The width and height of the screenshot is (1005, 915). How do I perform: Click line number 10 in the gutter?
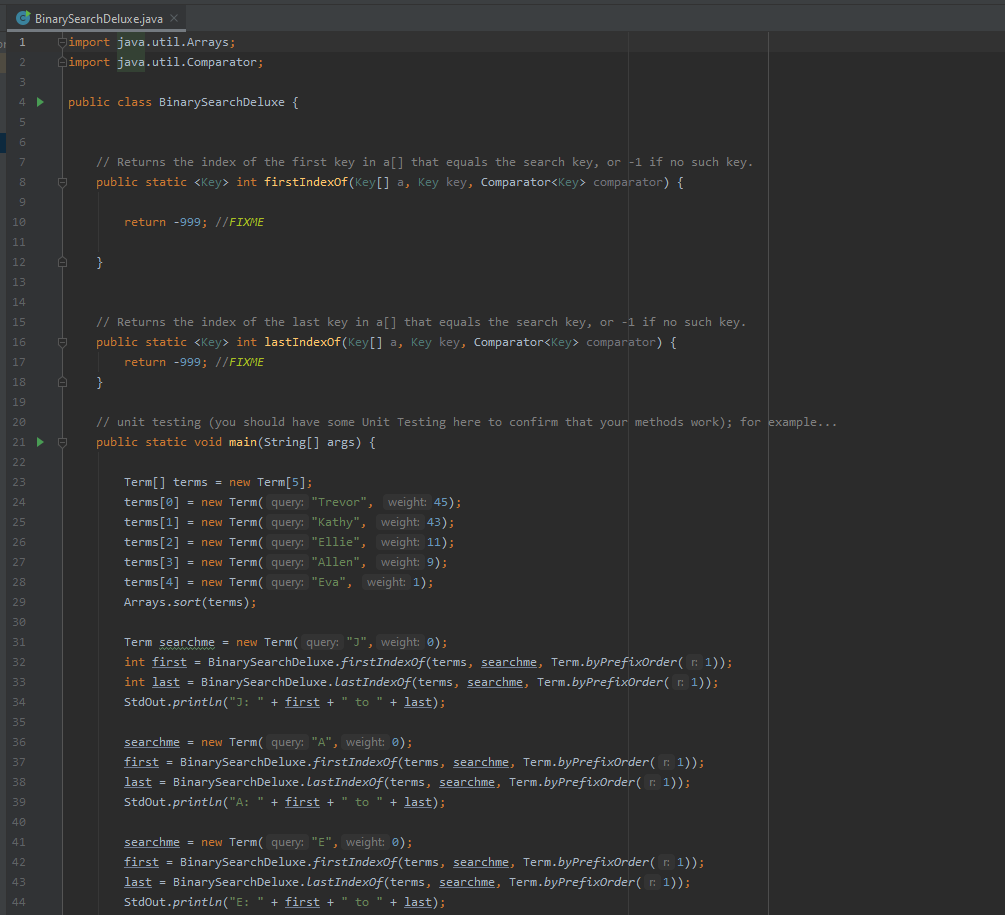click(x=20, y=222)
